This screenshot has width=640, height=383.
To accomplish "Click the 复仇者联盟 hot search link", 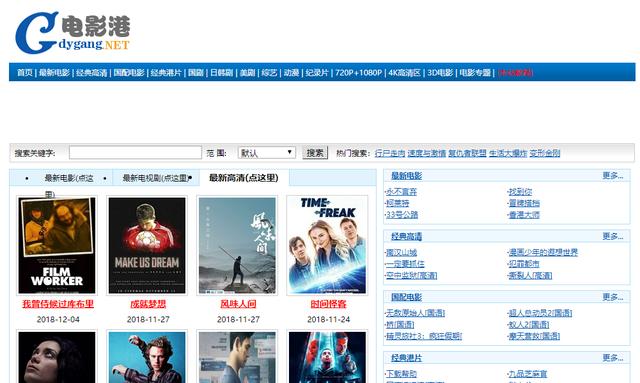I will coord(467,153).
